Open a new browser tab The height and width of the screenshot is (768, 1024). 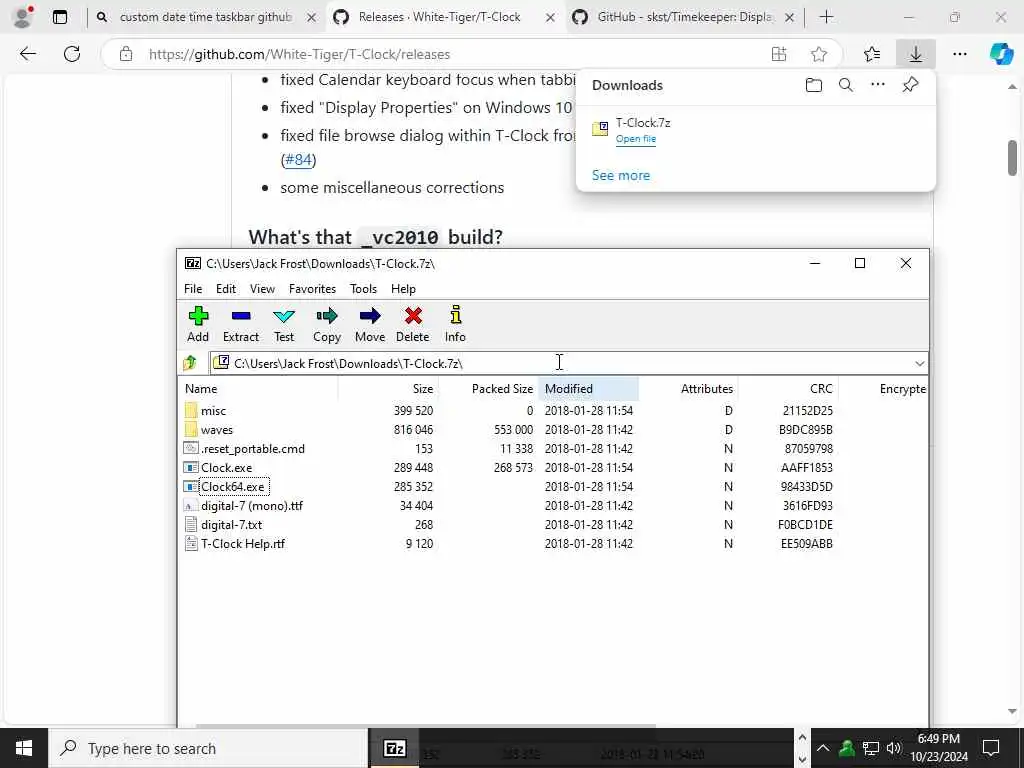pos(826,17)
